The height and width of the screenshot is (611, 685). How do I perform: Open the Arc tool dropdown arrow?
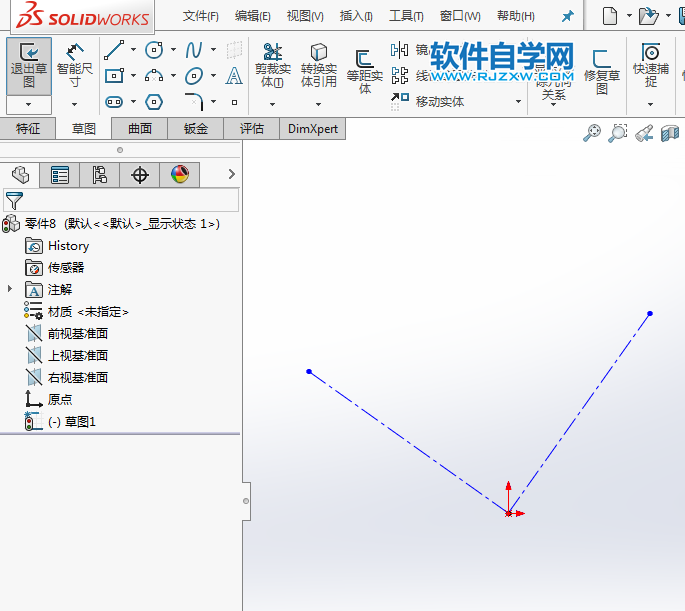[x=173, y=76]
